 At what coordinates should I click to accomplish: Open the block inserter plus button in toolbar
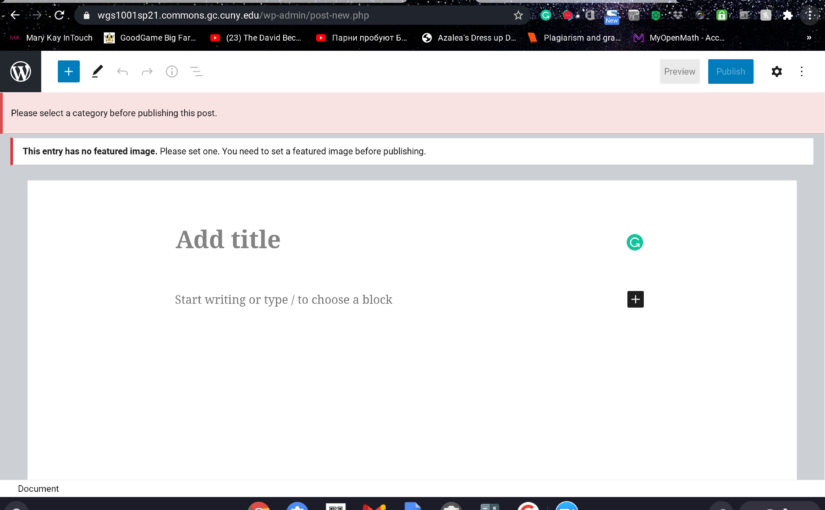tap(68, 72)
